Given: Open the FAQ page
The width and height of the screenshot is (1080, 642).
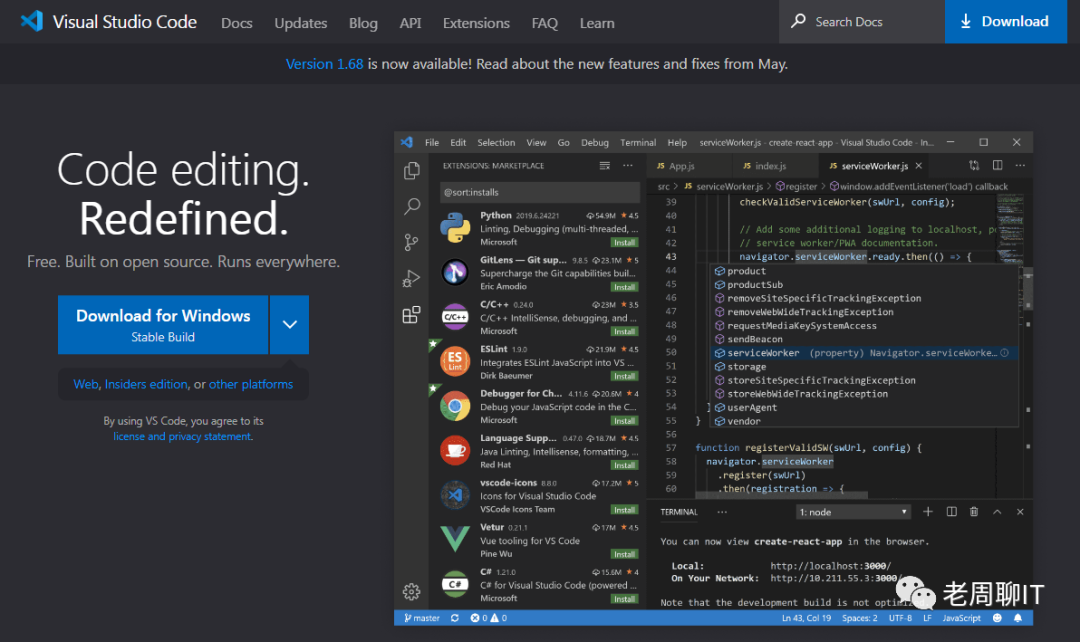Looking at the screenshot, I should click(x=544, y=23).
